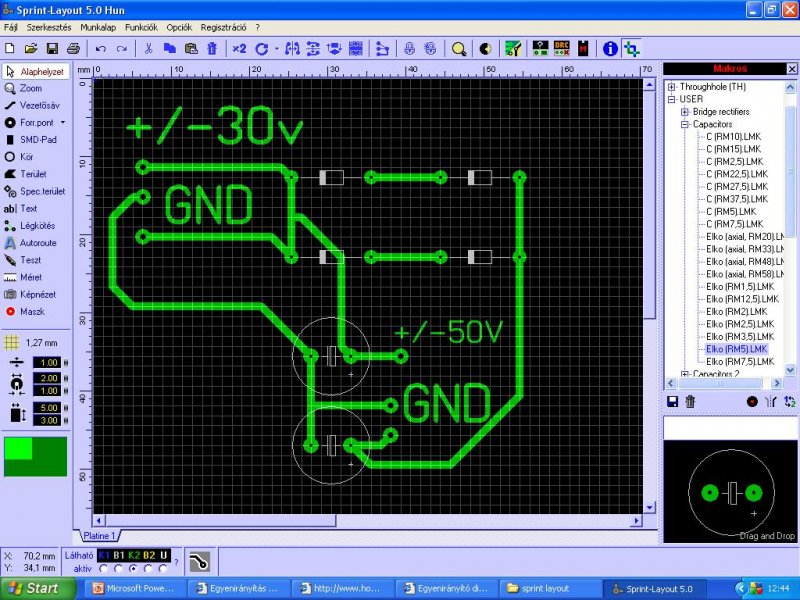Viewport: 800px width, 600px height.
Task: Select the Vezetősáv track tool
Action: click(33, 106)
